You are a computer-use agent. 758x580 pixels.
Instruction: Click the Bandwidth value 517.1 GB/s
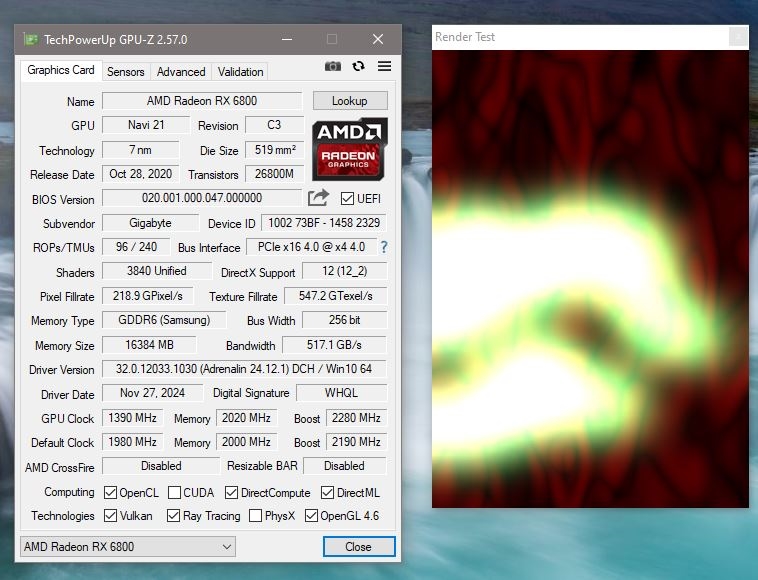(x=335, y=345)
